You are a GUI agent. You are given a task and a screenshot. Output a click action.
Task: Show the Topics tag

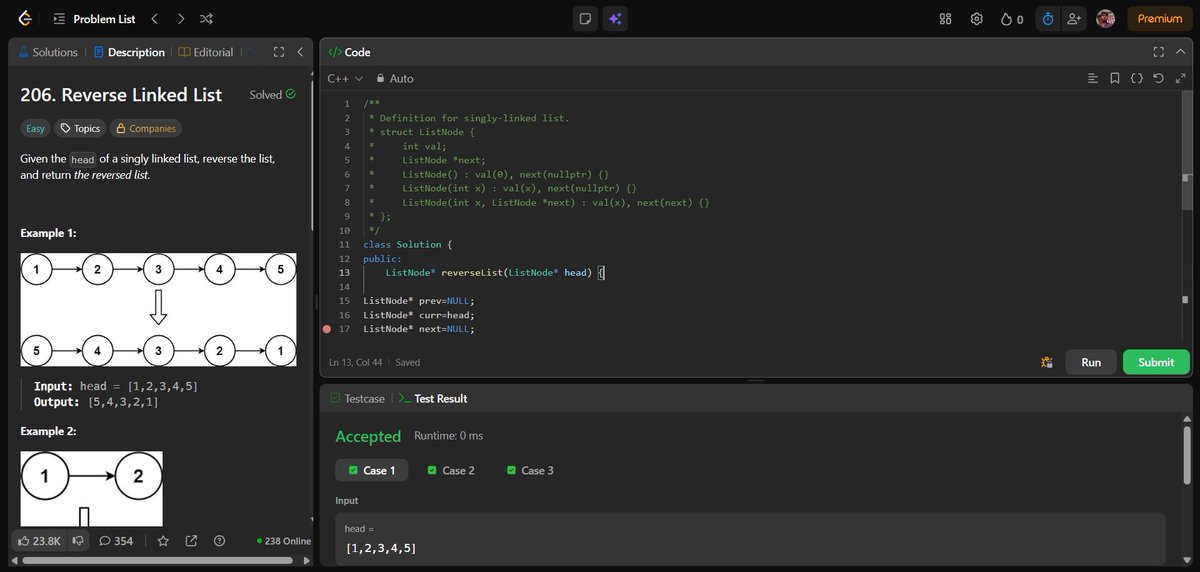coord(79,128)
